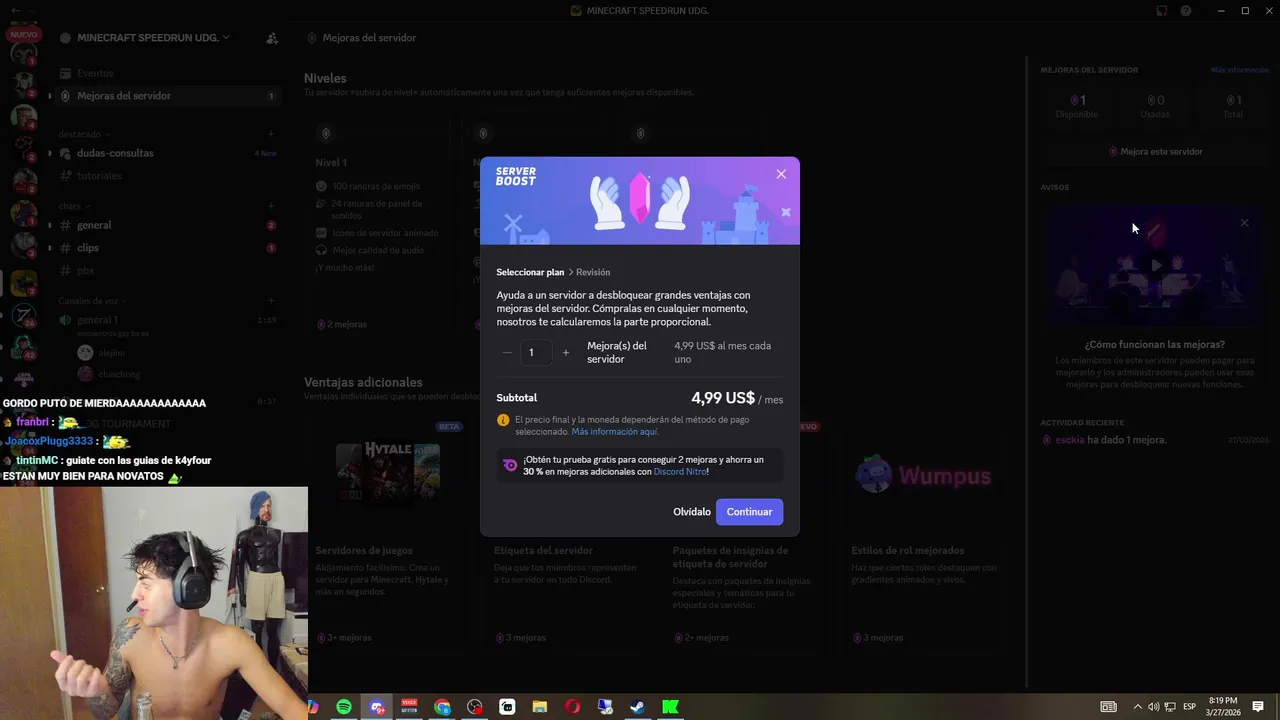Click the boost quantity input field
Image resolution: width=1280 pixels, height=720 pixels.
[536, 353]
